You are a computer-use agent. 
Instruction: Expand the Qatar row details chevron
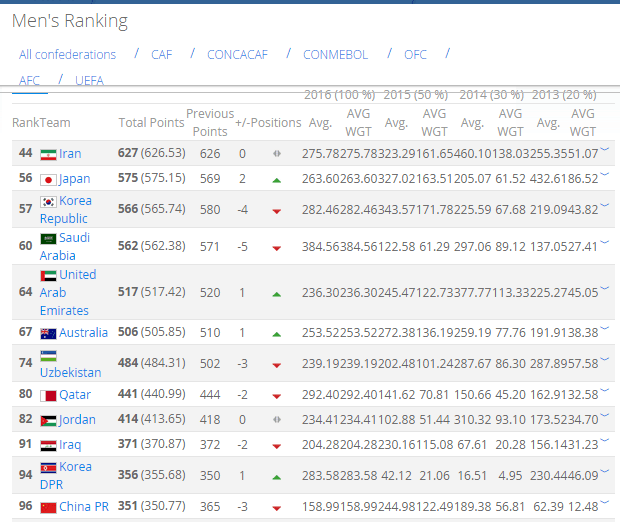tap(605, 391)
